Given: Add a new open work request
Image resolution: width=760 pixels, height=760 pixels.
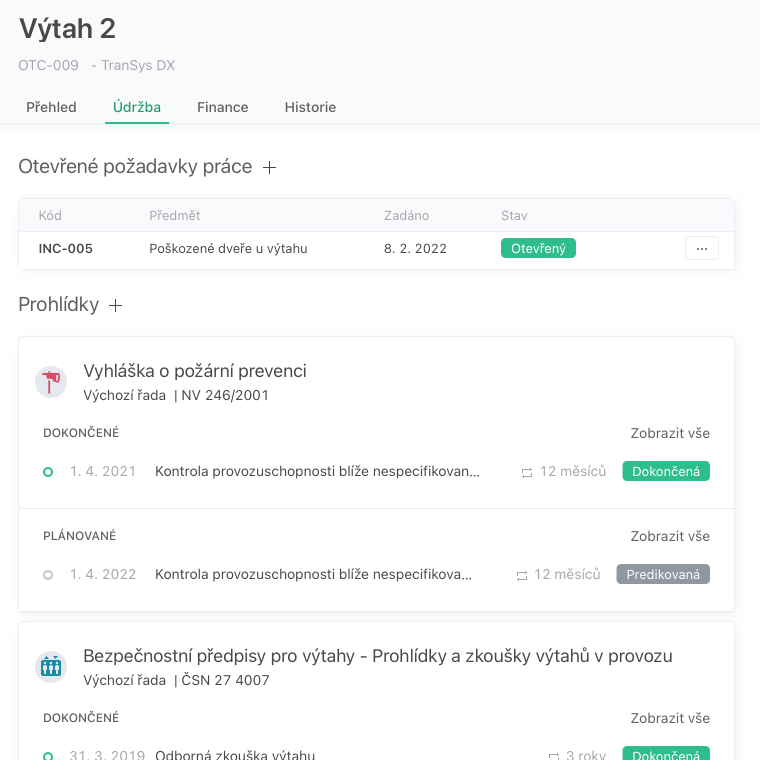Looking at the screenshot, I should tap(269, 168).
